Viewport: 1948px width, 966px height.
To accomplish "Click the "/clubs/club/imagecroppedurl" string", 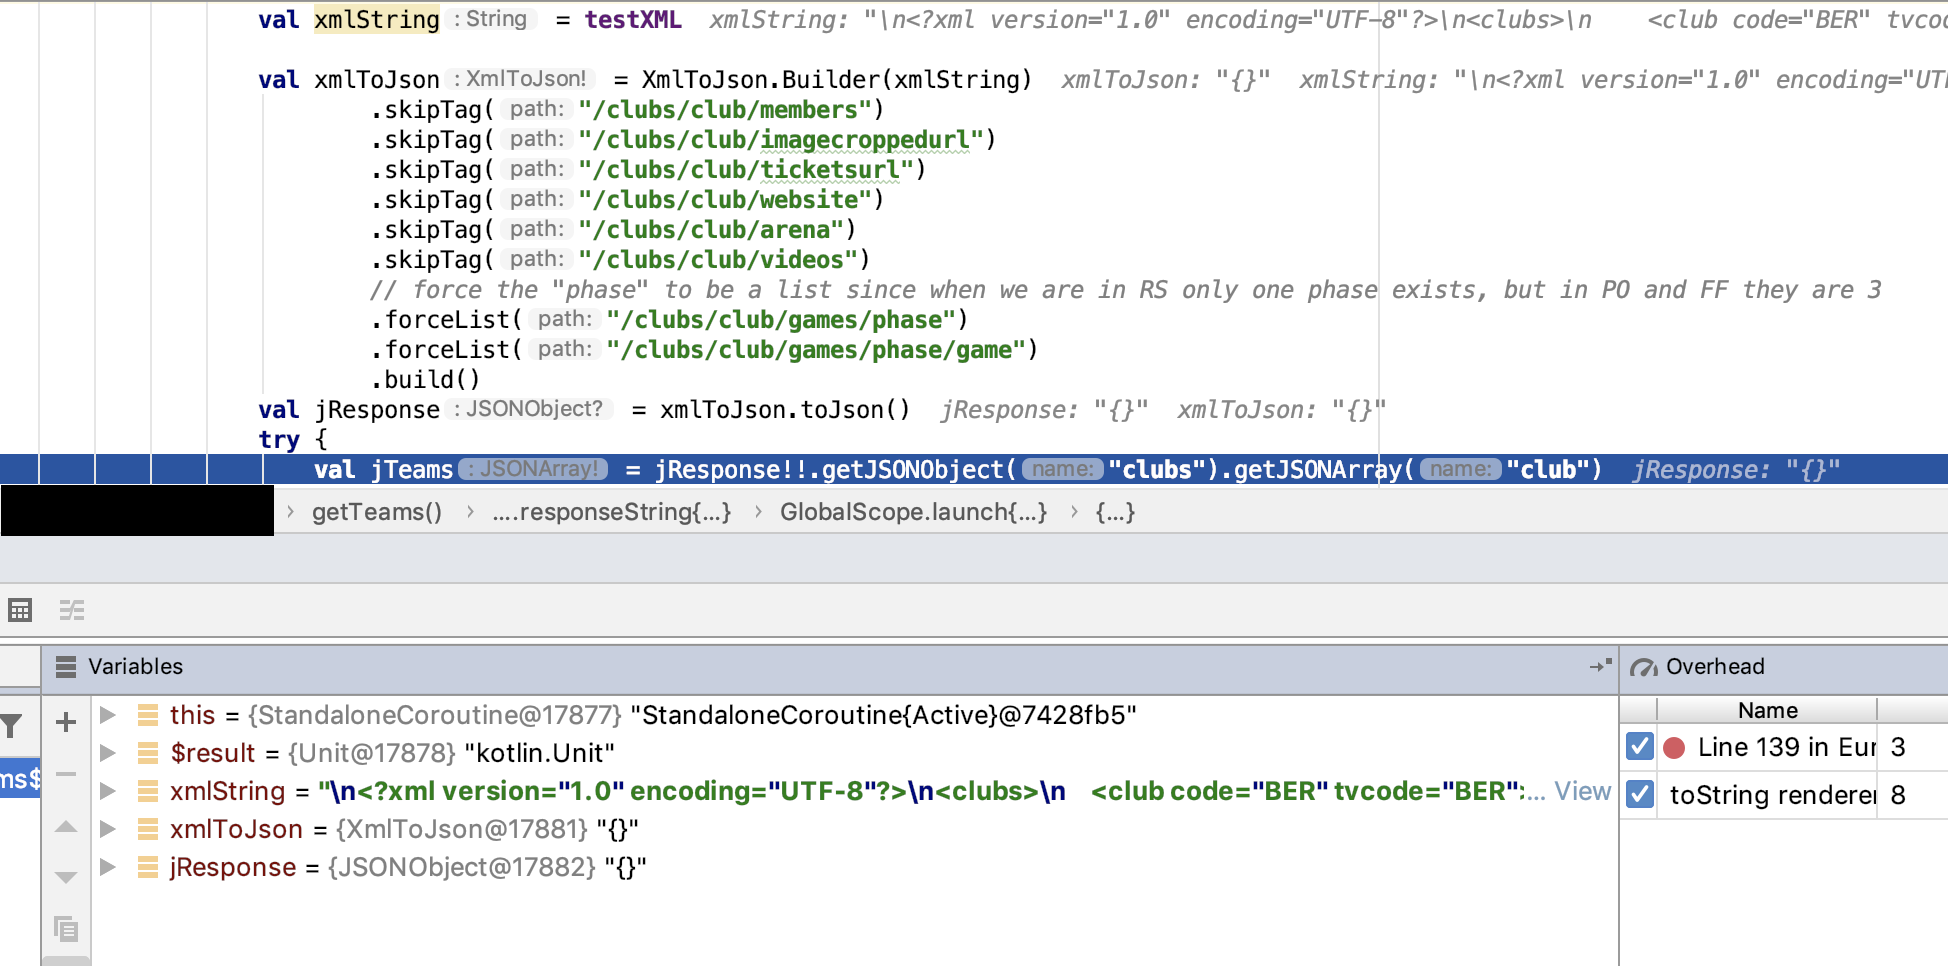I will [x=781, y=139].
